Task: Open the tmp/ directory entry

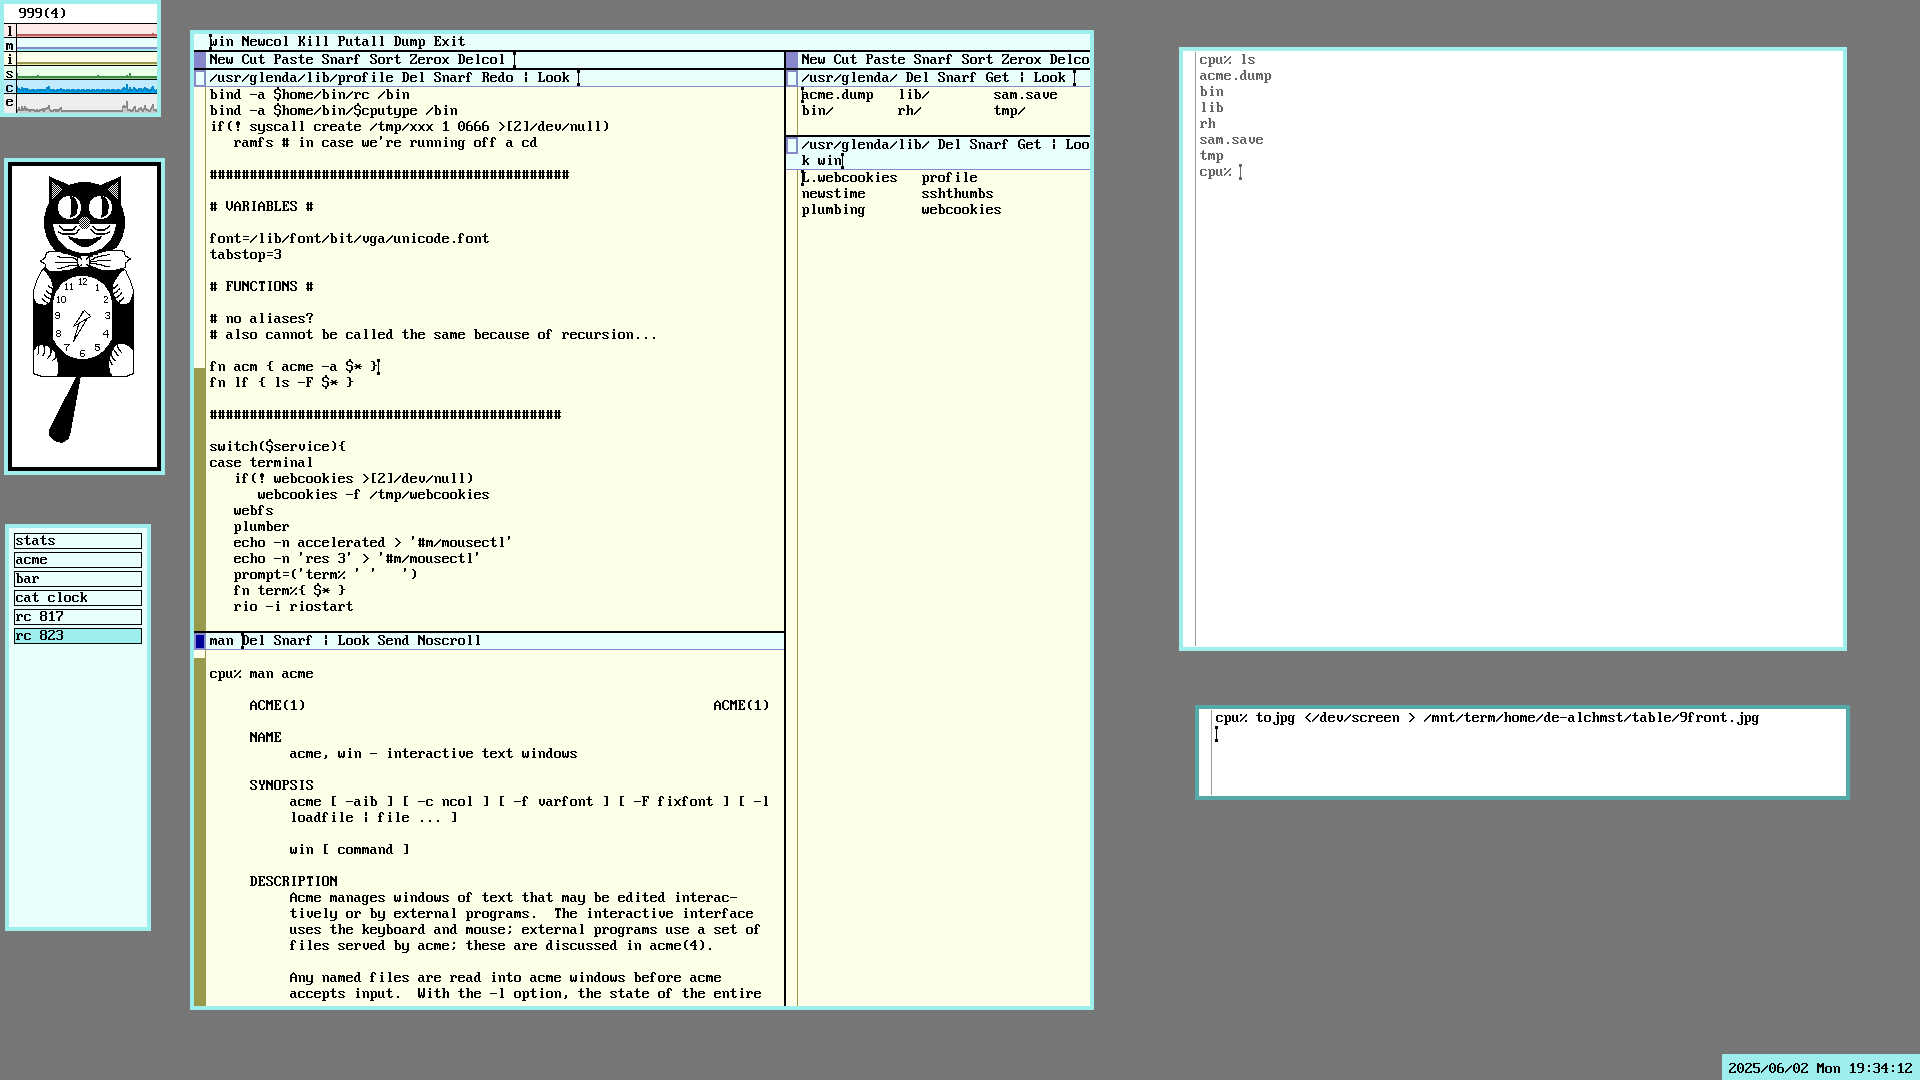Action: (x=1009, y=111)
